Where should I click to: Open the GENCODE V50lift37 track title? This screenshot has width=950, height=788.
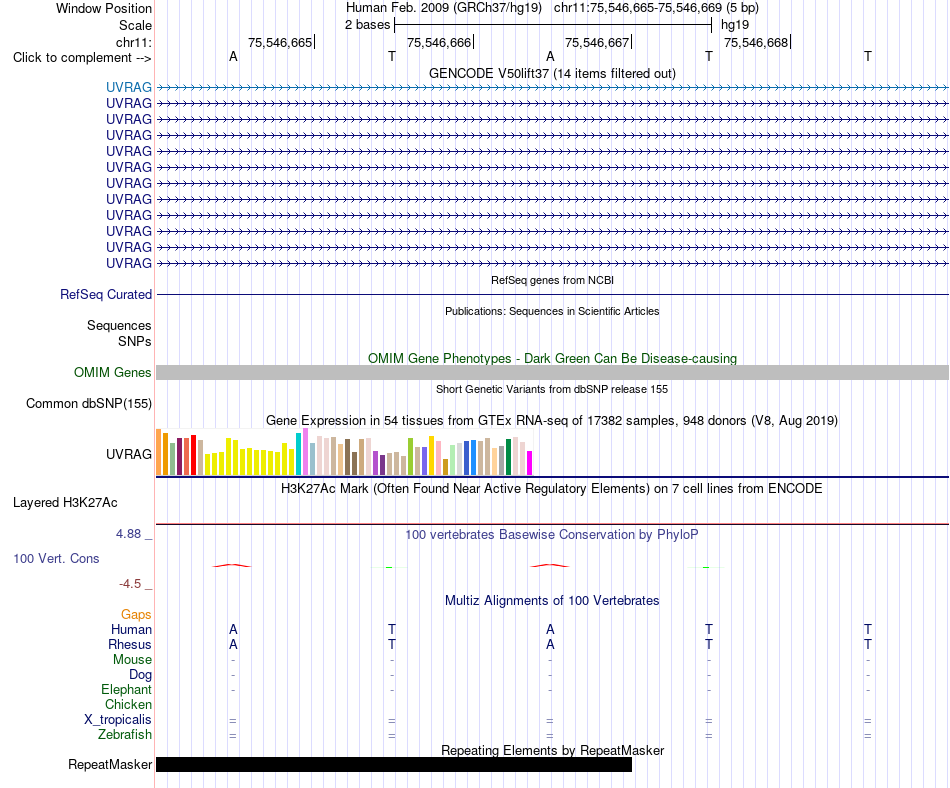pos(552,73)
